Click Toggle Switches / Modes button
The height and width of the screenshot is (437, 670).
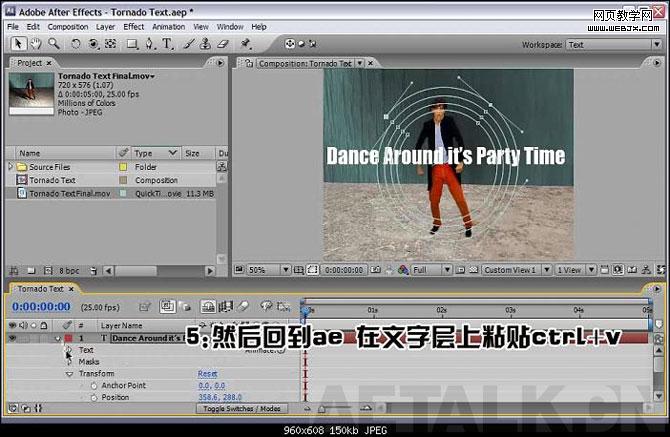pos(242,409)
